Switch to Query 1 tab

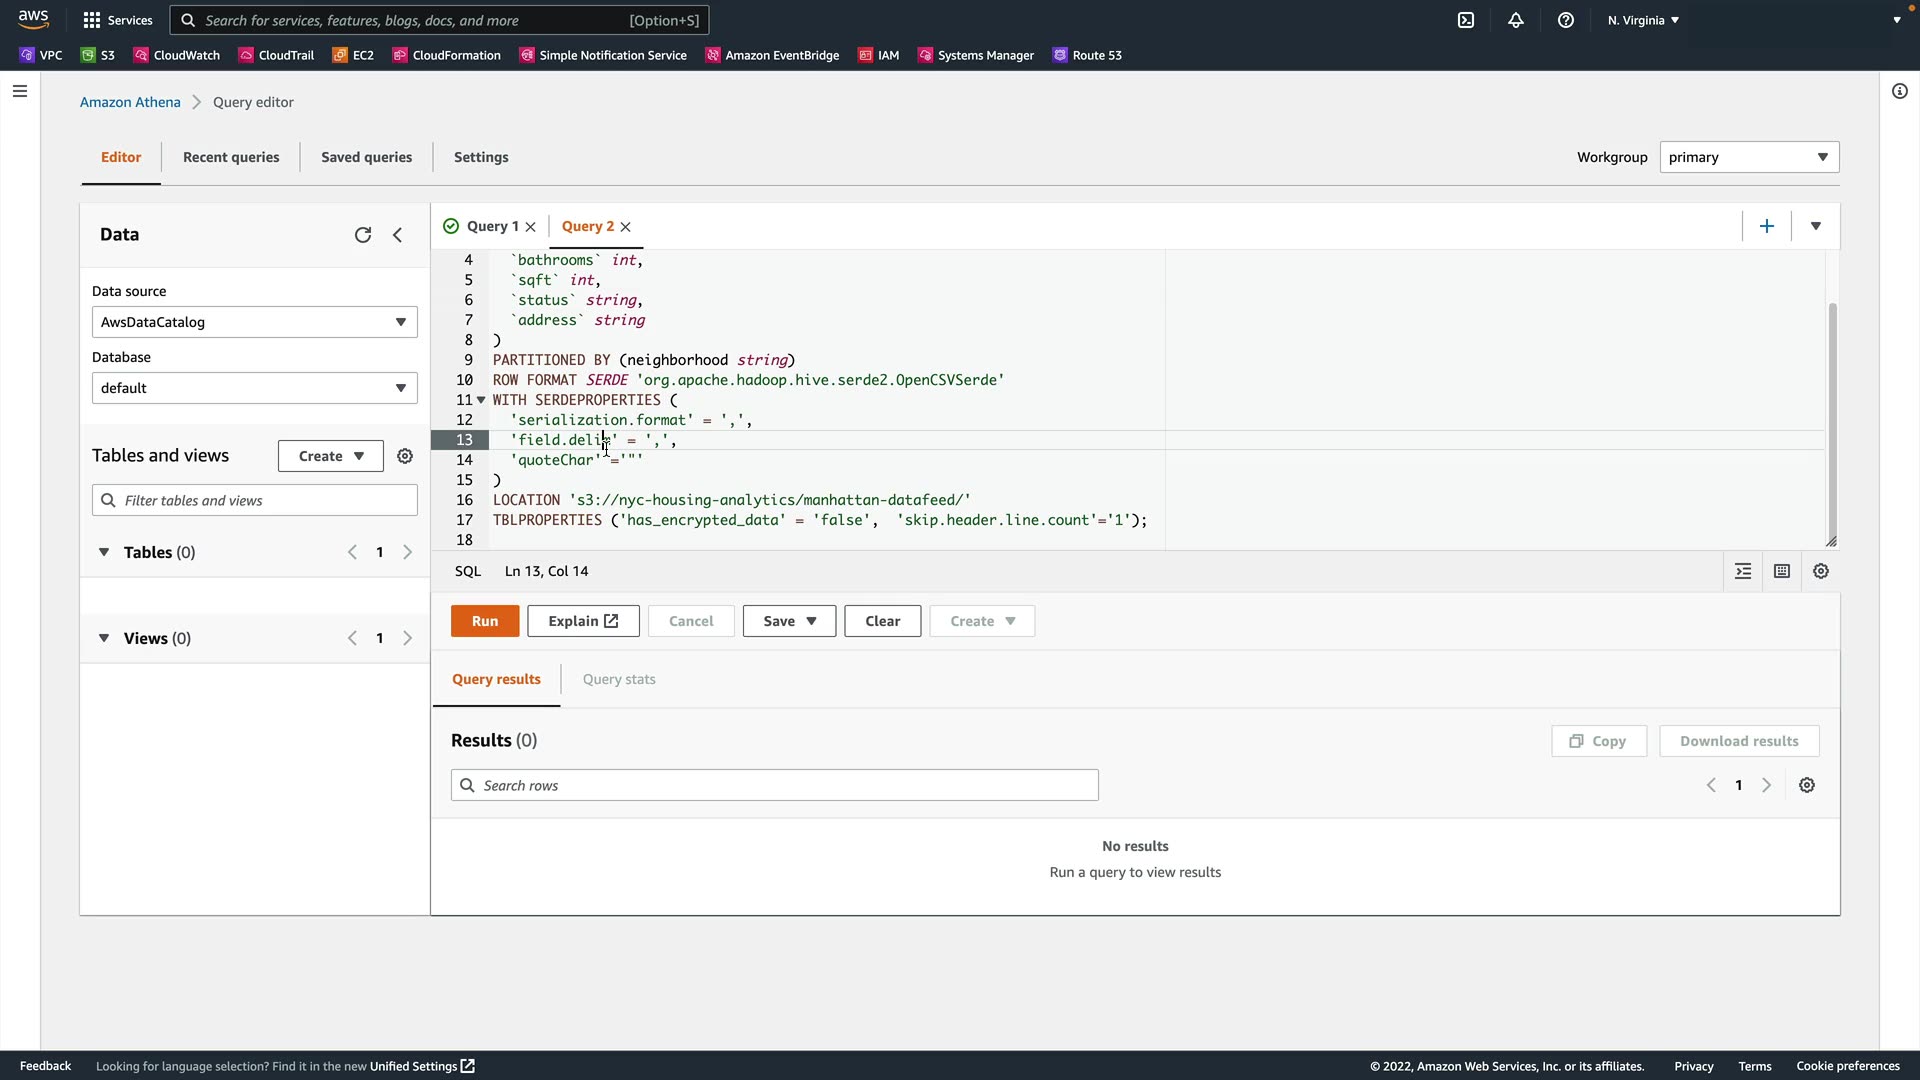(492, 227)
